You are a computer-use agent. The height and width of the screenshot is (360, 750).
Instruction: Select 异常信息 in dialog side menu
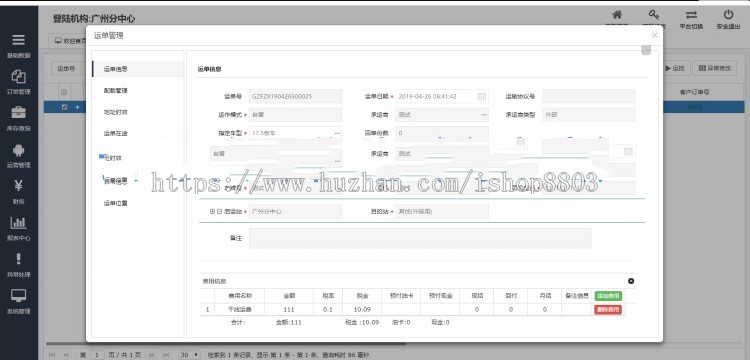115,181
